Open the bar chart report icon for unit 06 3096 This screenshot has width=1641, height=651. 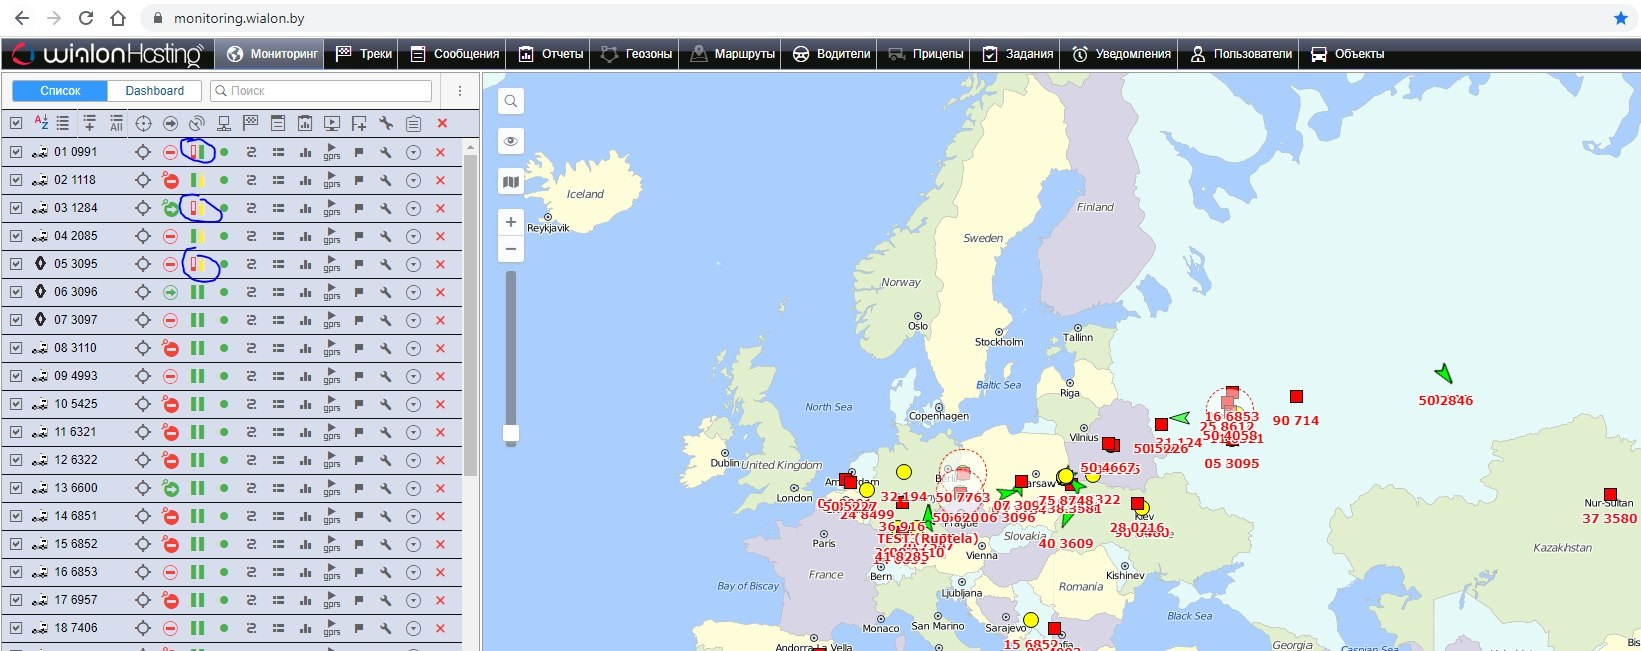[305, 292]
